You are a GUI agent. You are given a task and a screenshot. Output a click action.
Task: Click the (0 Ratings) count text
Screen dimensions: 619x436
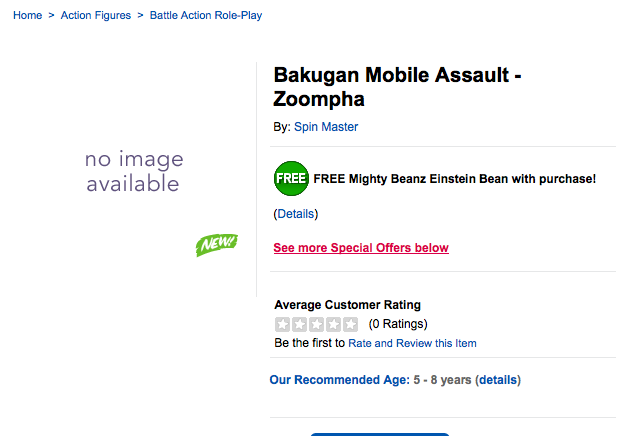pyautogui.click(x=398, y=324)
